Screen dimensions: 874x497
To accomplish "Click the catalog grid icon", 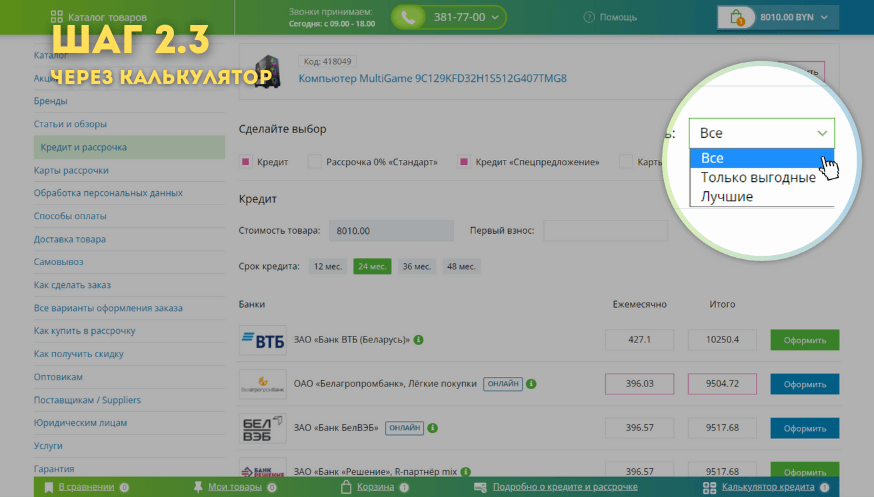I will (56, 17).
